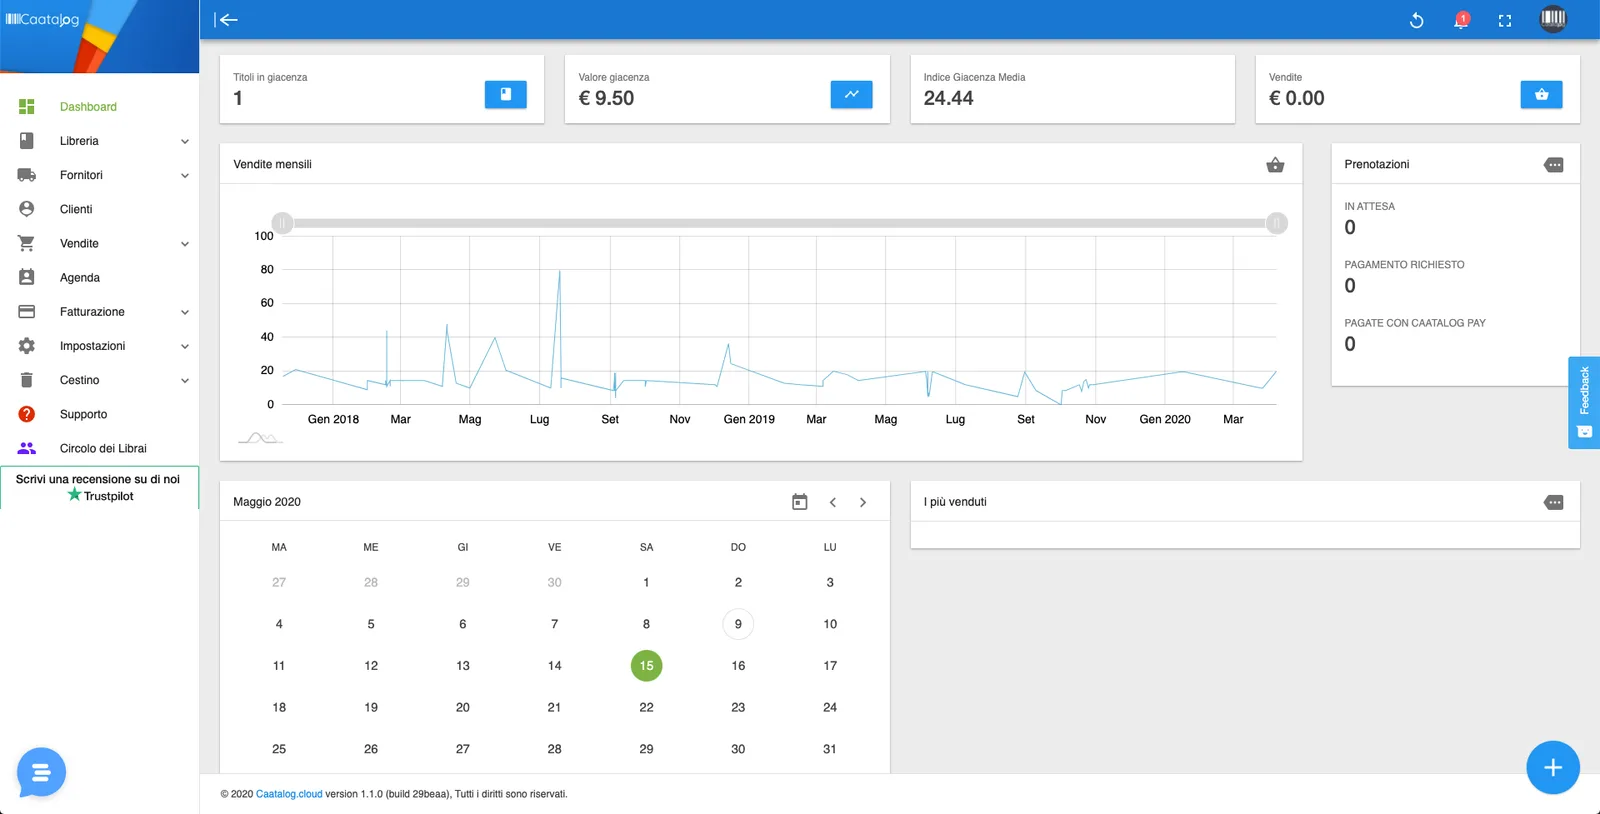Open Circolo dei Librai
Screen dimensions: 1600x814
click(x=99, y=448)
